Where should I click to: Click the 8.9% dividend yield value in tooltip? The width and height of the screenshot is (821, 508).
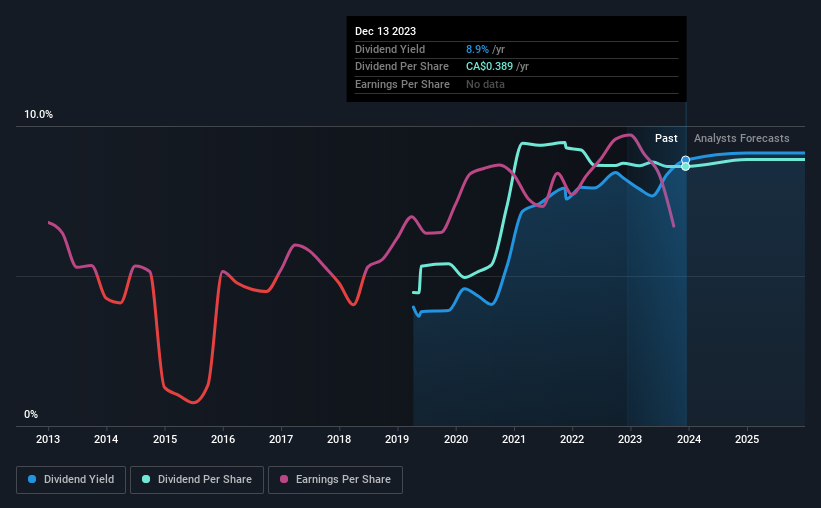click(478, 49)
